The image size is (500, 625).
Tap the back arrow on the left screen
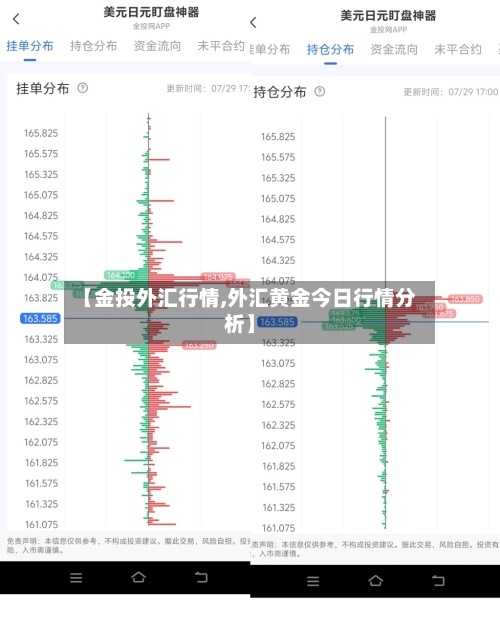[x=16, y=19]
